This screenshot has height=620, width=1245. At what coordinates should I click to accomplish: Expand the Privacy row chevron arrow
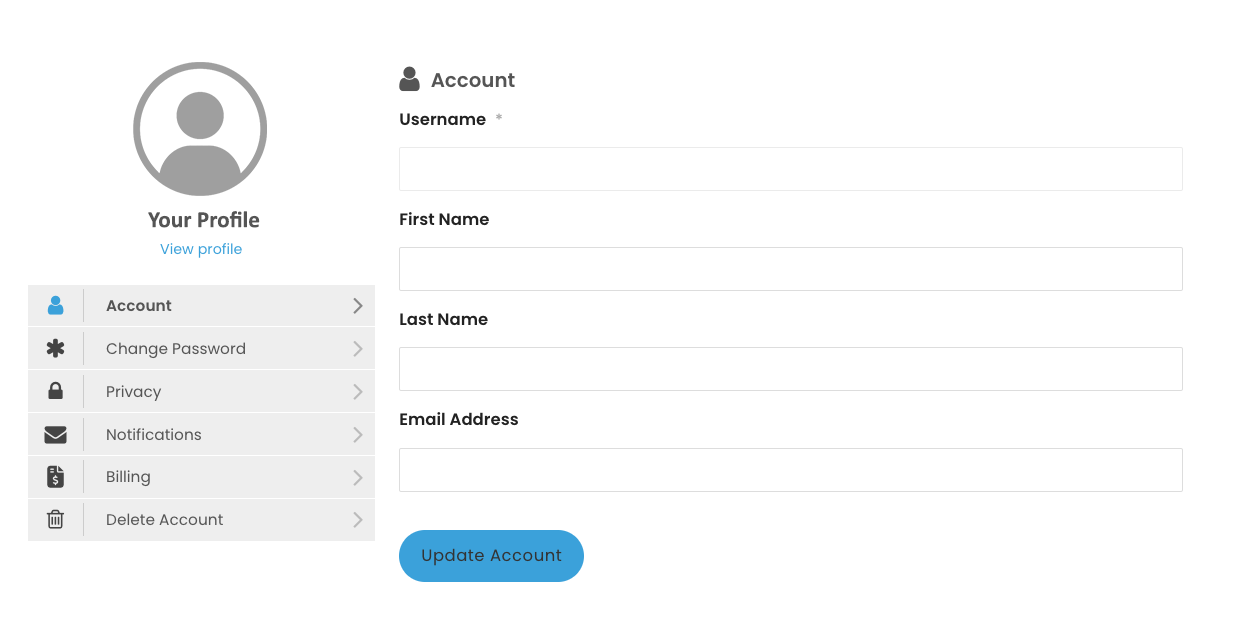pos(358,392)
